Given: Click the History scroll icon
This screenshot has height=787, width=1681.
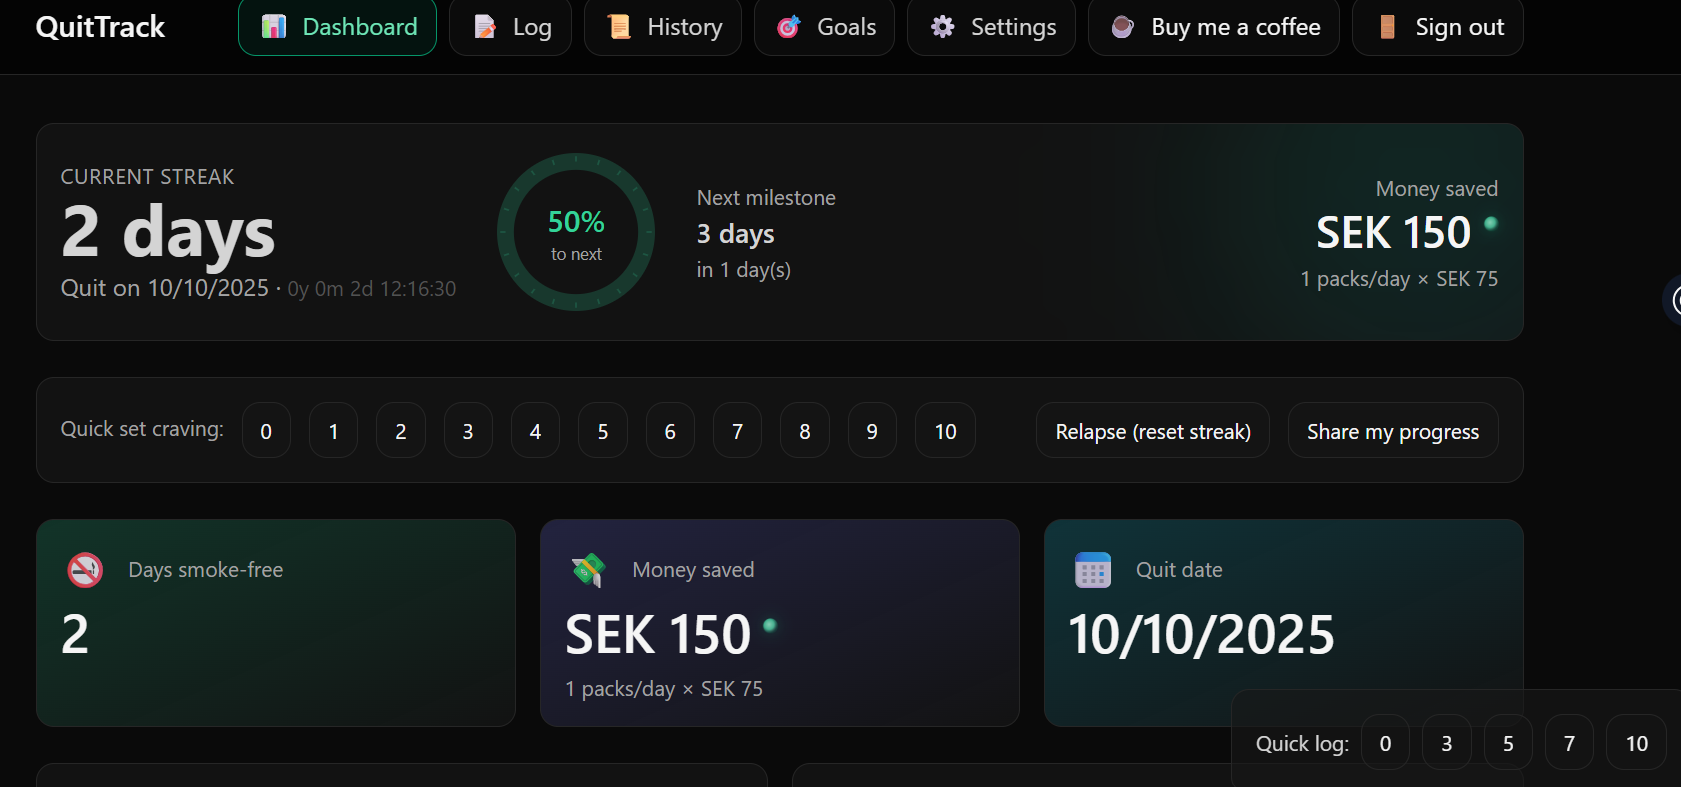Looking at the screenshot, I should point(619,27).
